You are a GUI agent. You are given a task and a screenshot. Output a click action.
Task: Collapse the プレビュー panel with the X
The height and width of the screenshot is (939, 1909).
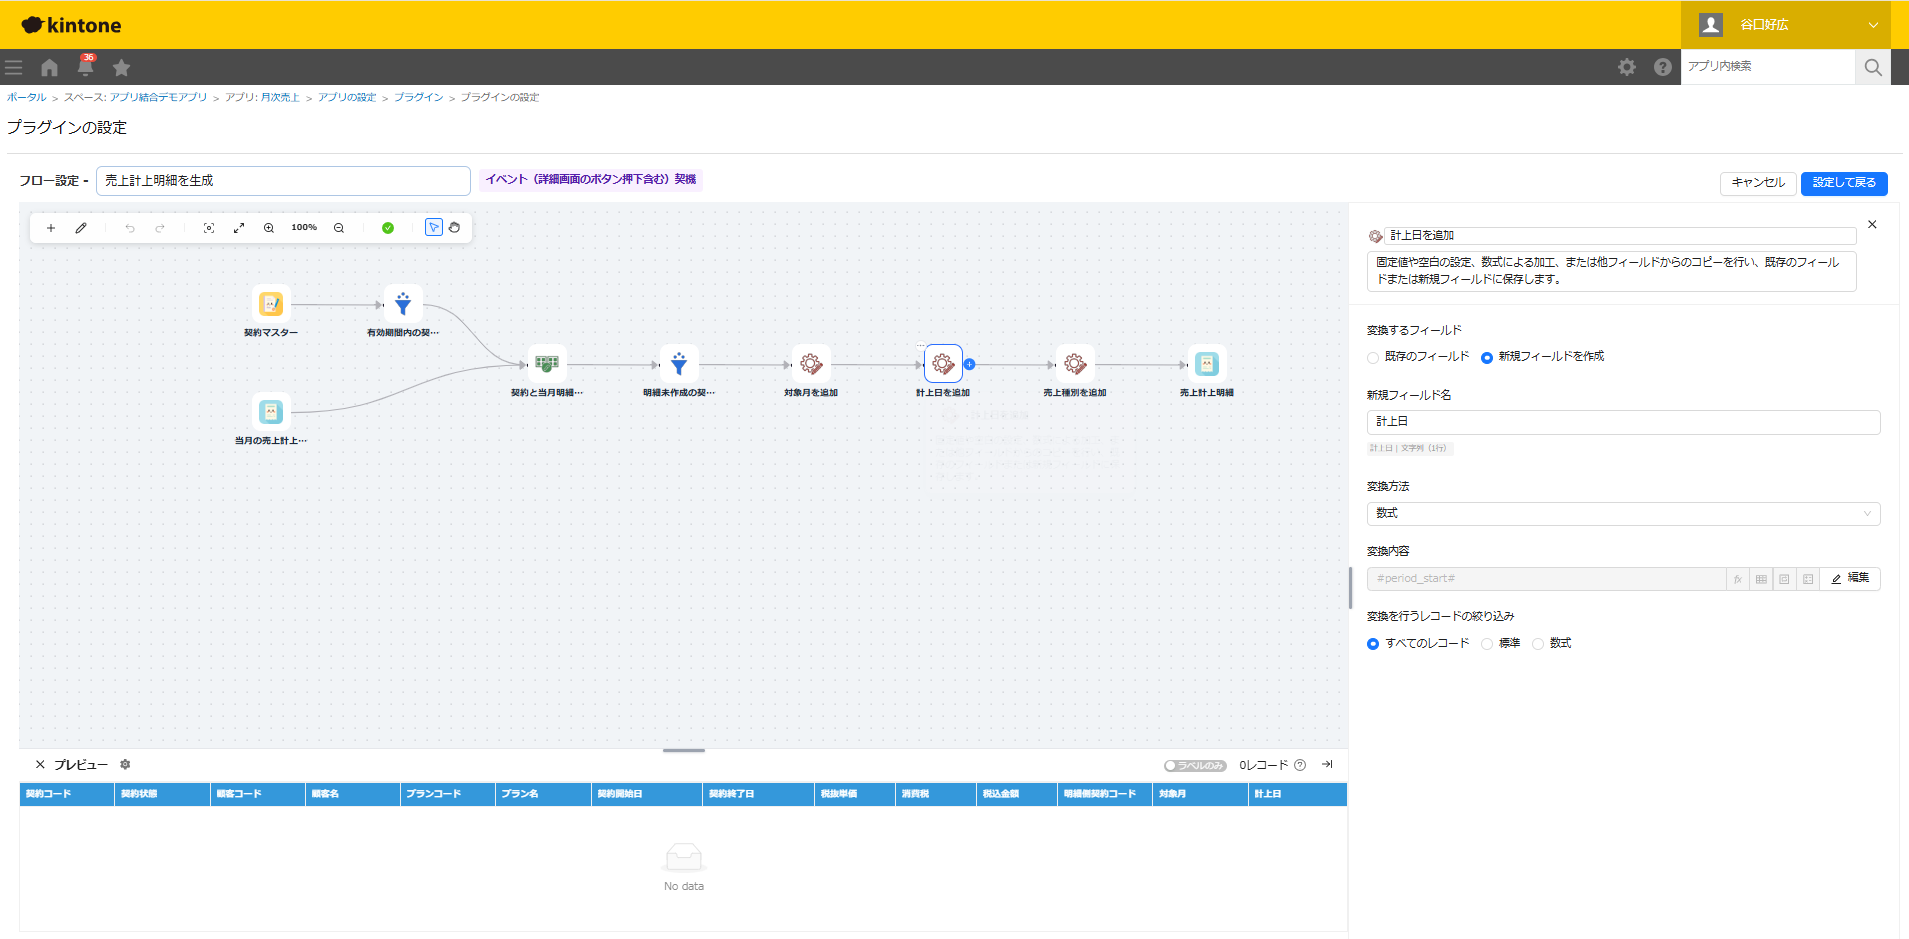40,765
